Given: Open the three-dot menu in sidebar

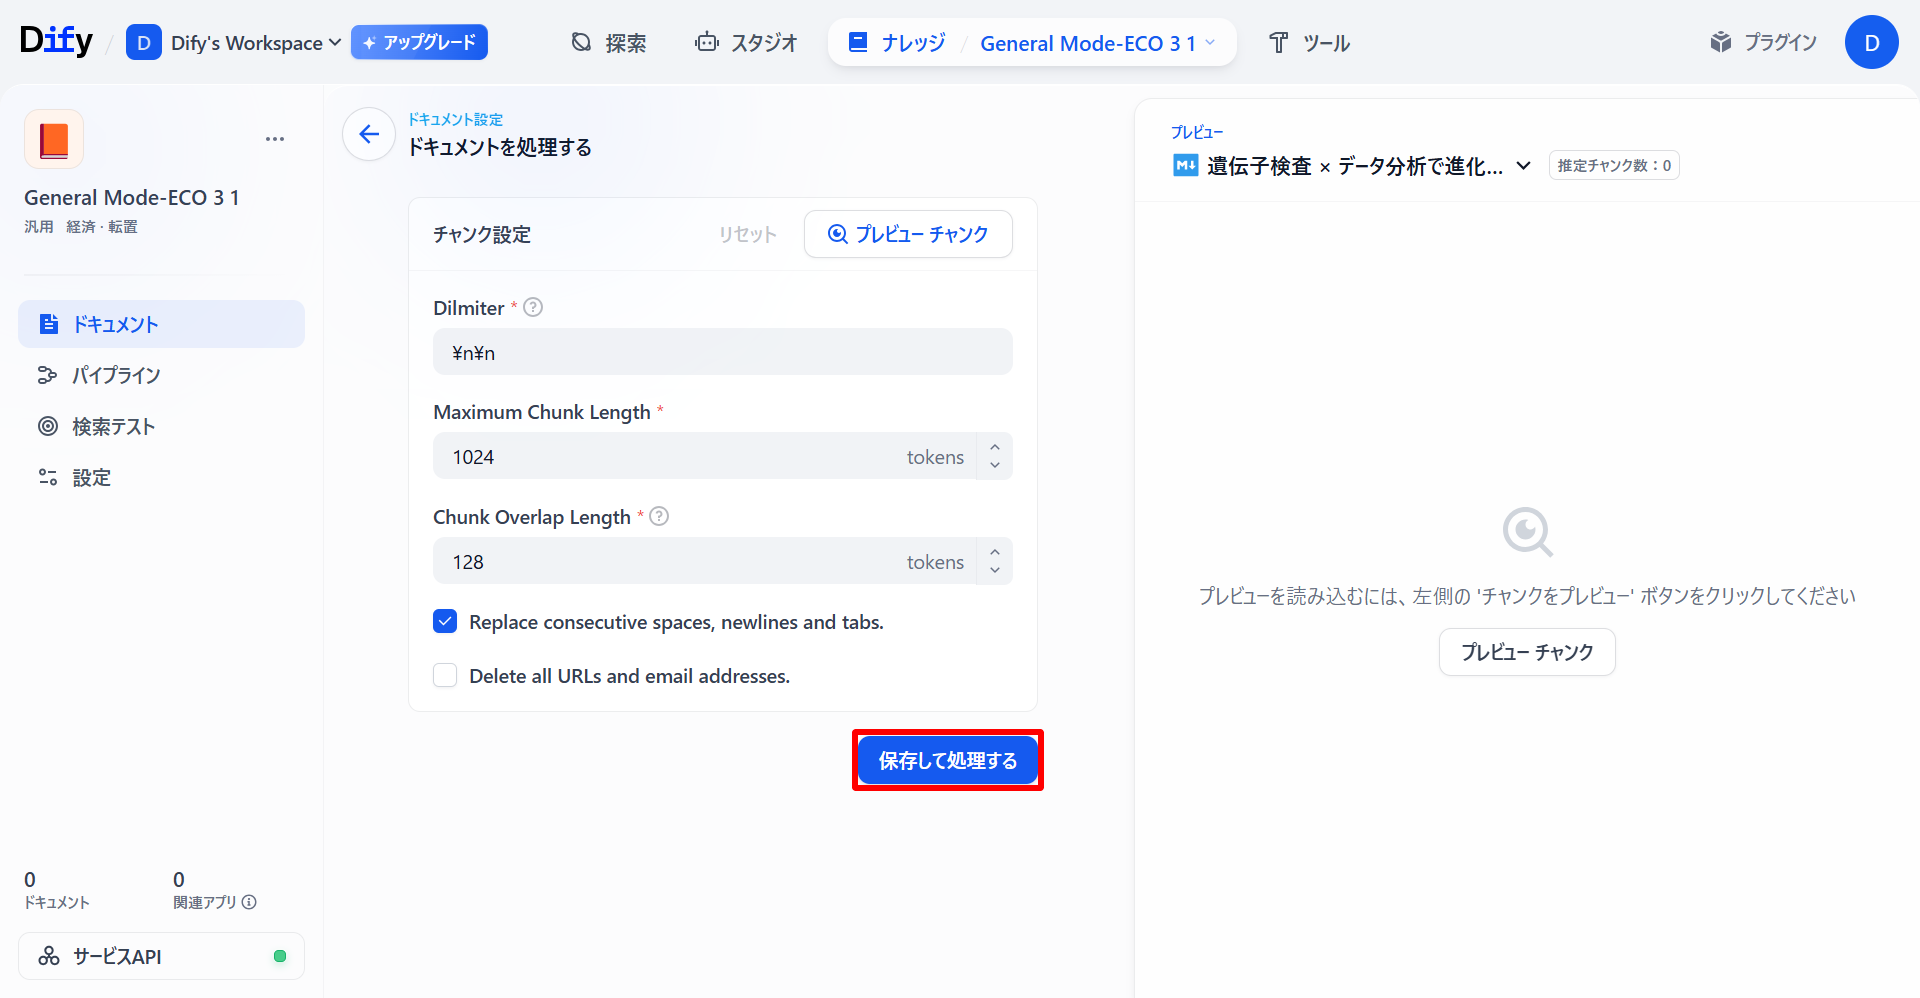Looking at the screenshot, I should tap(275, 139).
